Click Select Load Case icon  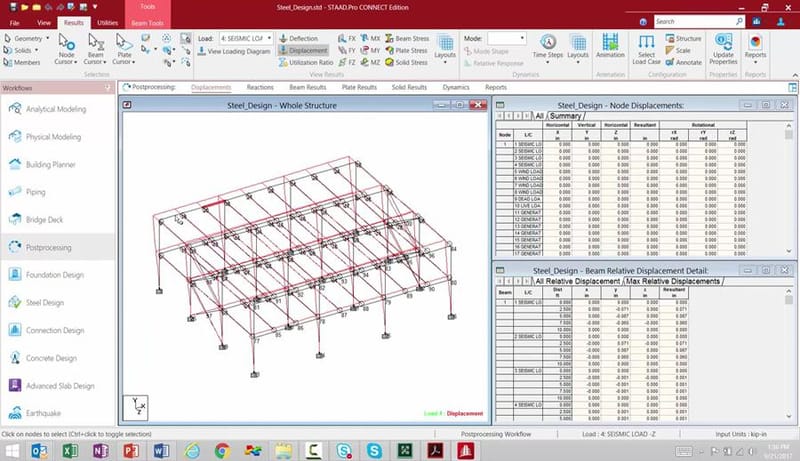646,49
